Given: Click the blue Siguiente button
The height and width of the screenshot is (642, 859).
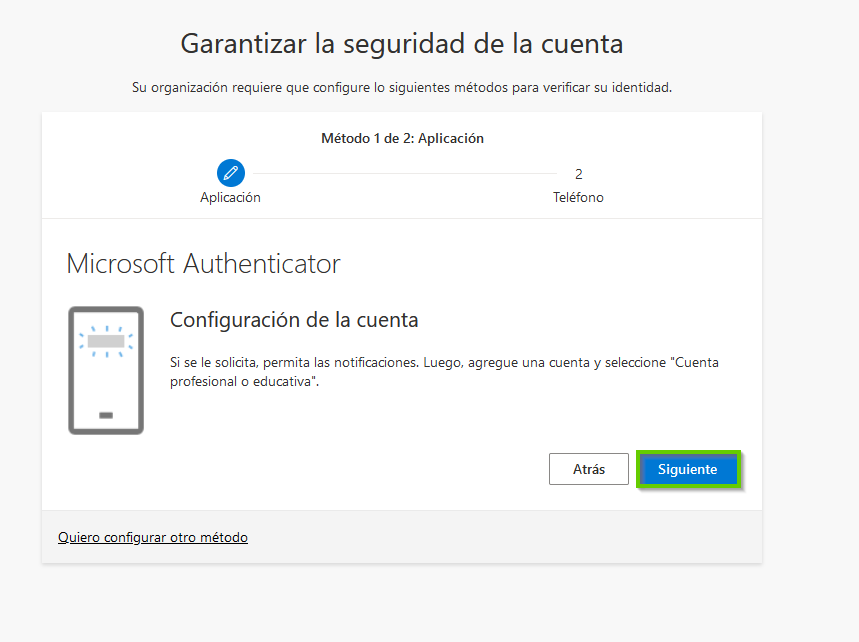Looking at the screenshot, I should [688, 469].
